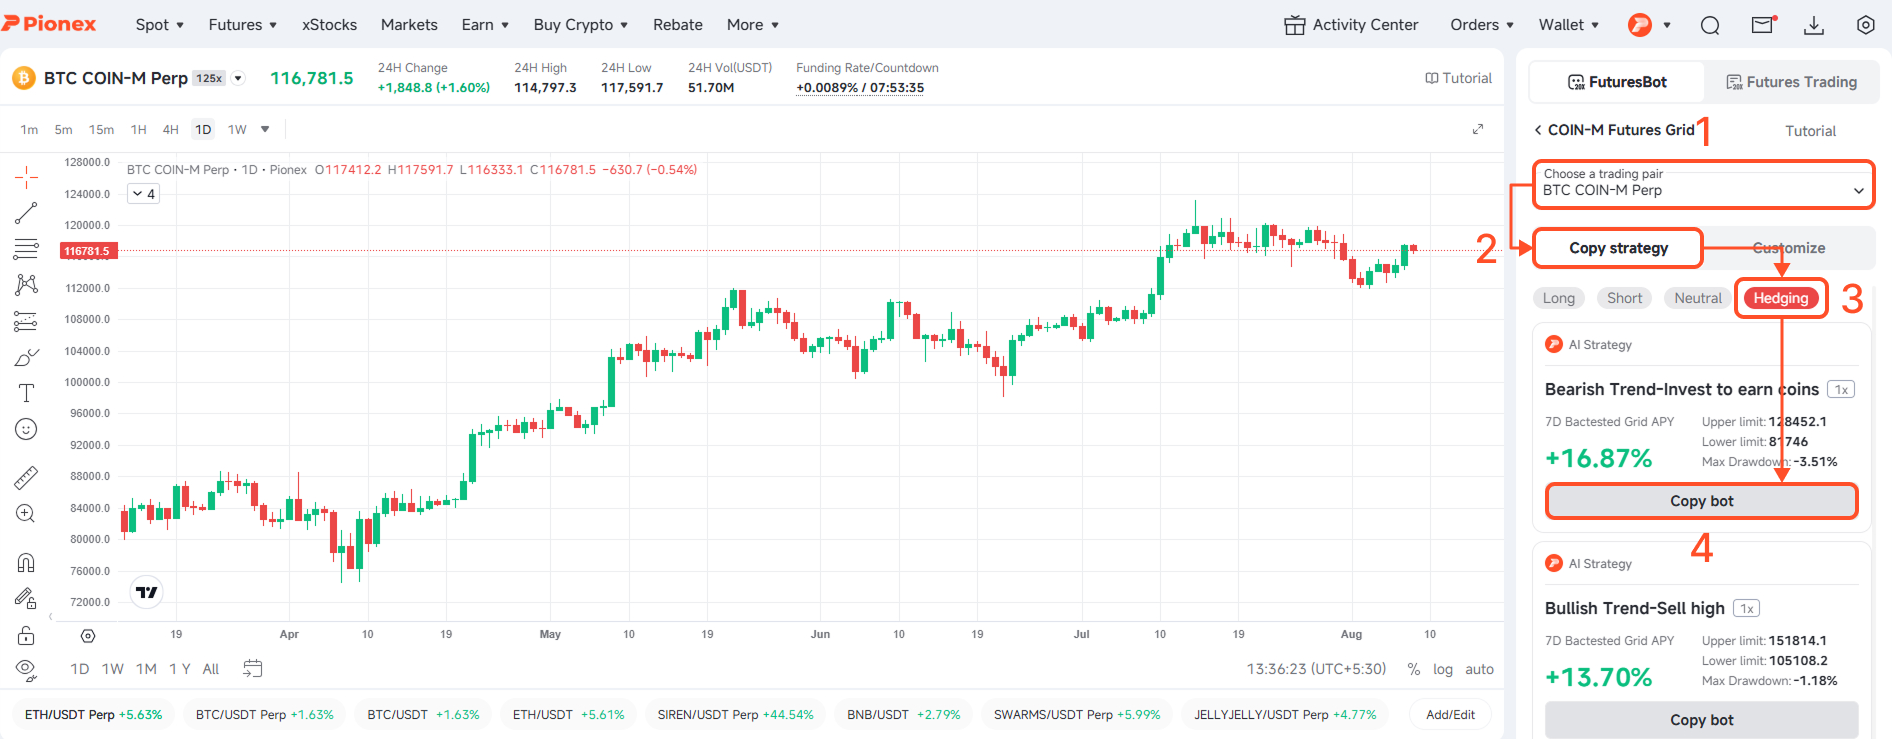The image size is (1892, 739).
Task: Expand the Earn menu
Action: tap(485, 25)
